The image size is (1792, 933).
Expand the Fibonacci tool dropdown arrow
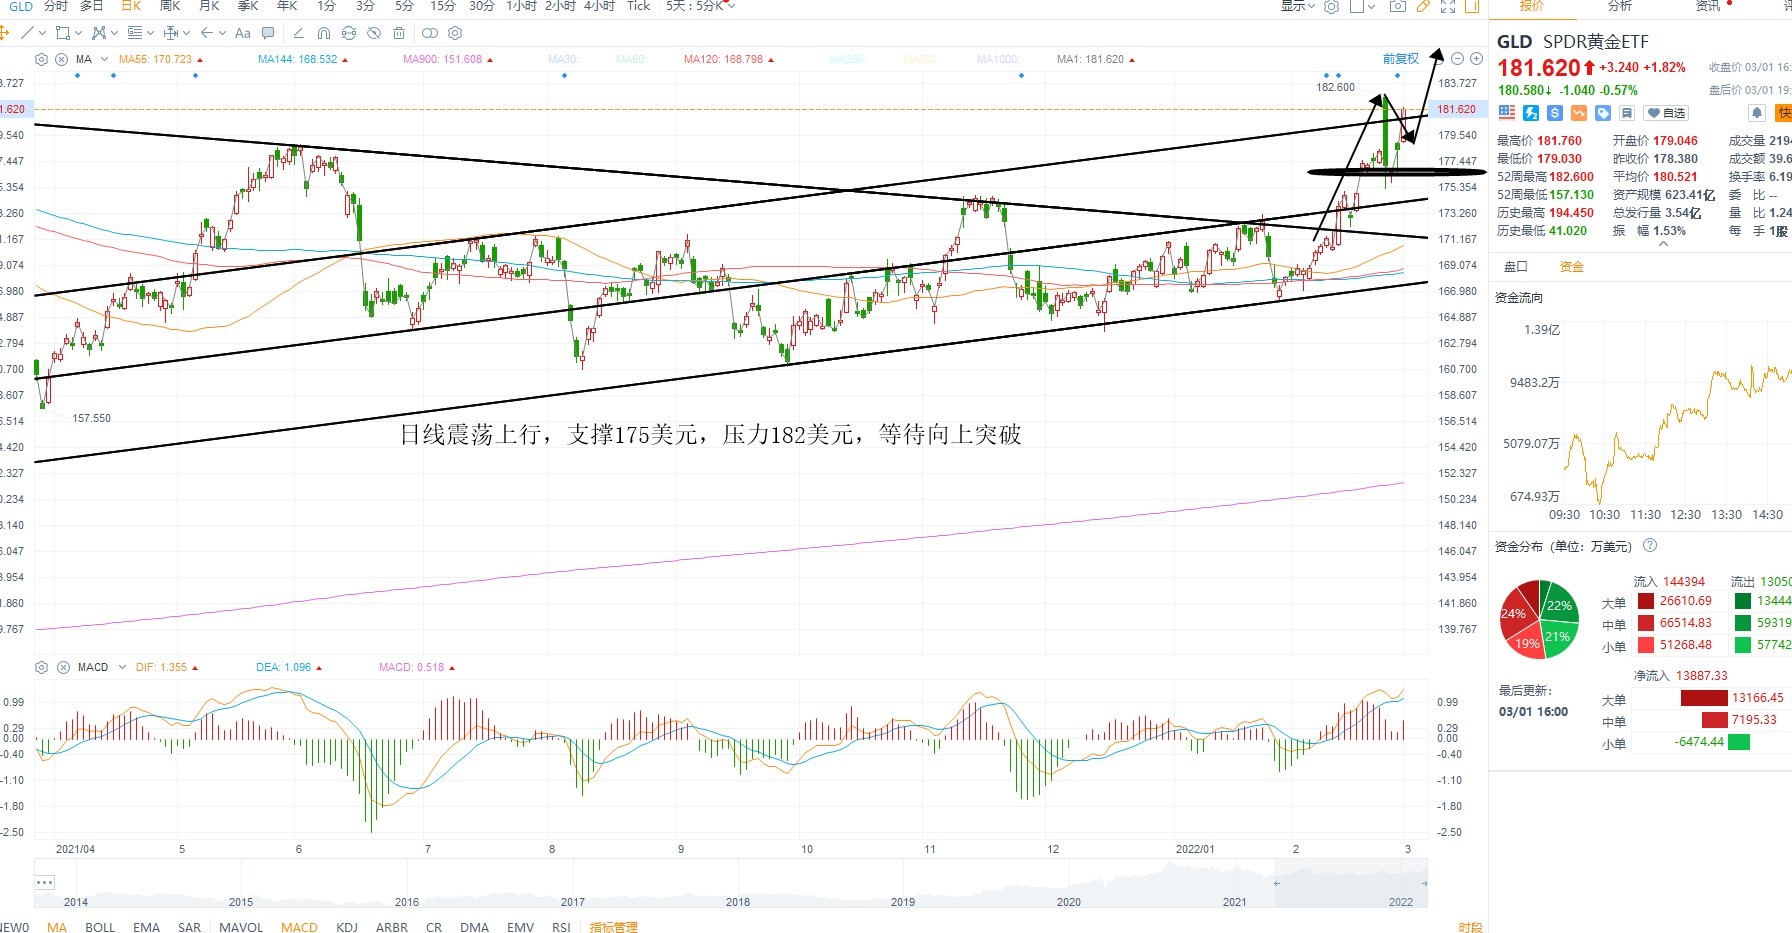click(x=149, y=33)
